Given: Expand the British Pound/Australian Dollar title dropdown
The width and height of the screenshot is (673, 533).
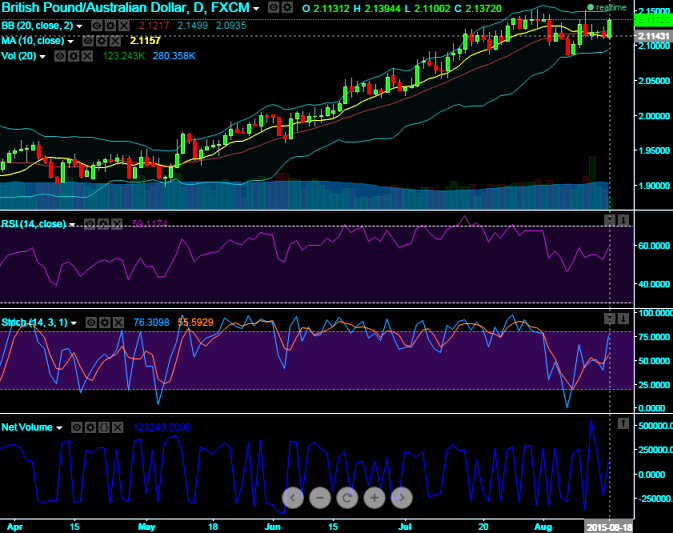Looking at the screenshot, I should (256, 9).
